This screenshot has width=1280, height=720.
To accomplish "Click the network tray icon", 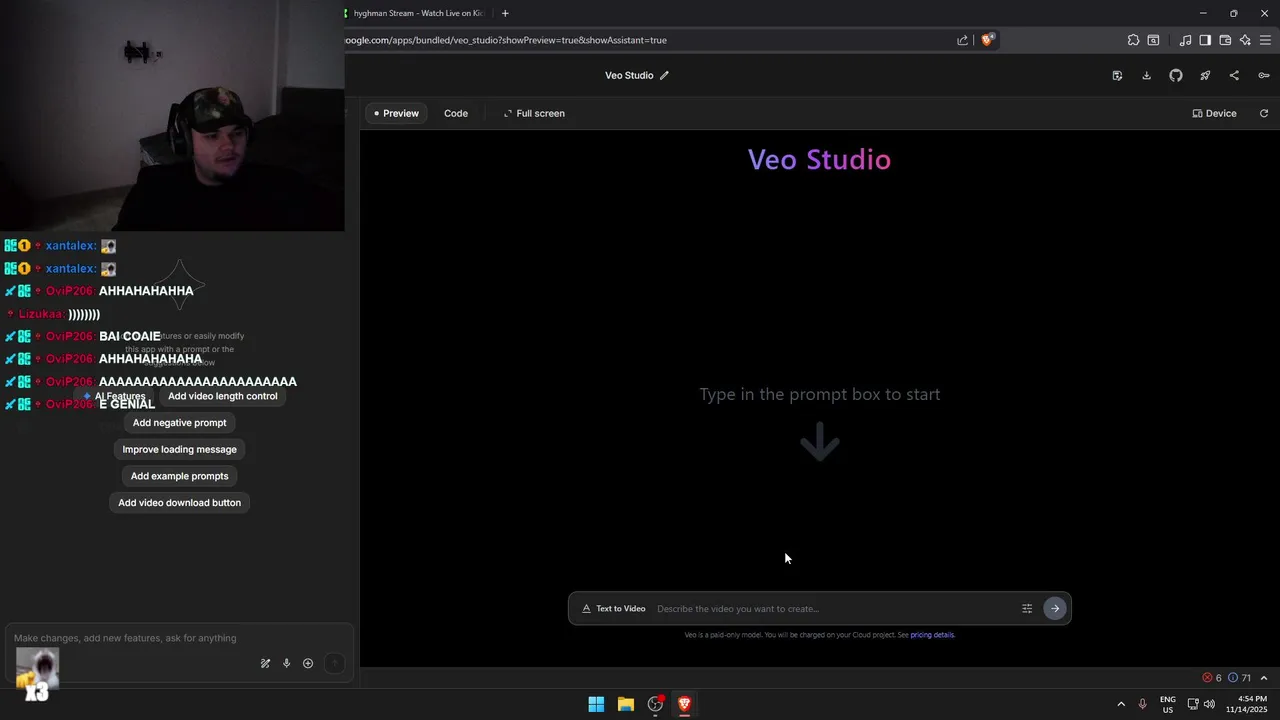I will (x=1192, y=704).
